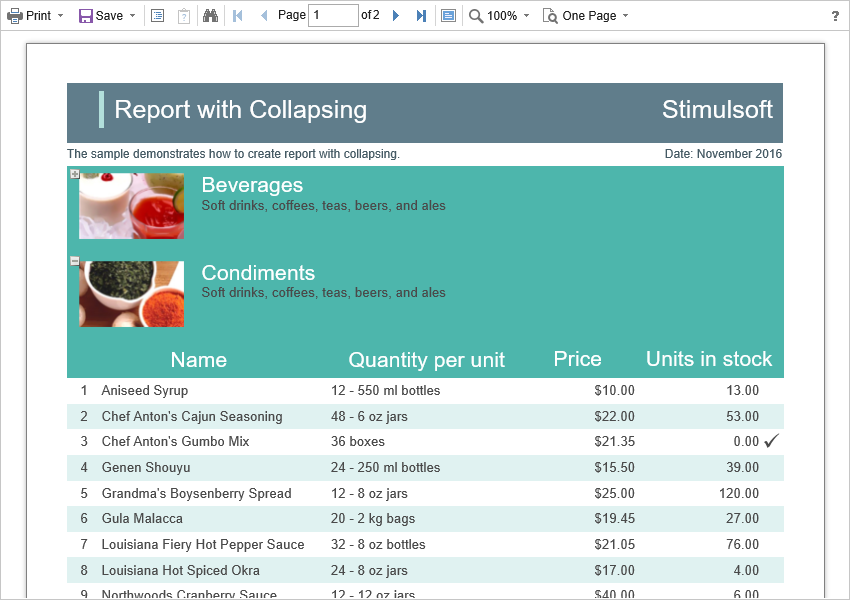The width and height of the screenshot is (850, 600).
Task: Expand the Beverages group
Action: click(x=75, y=174)
